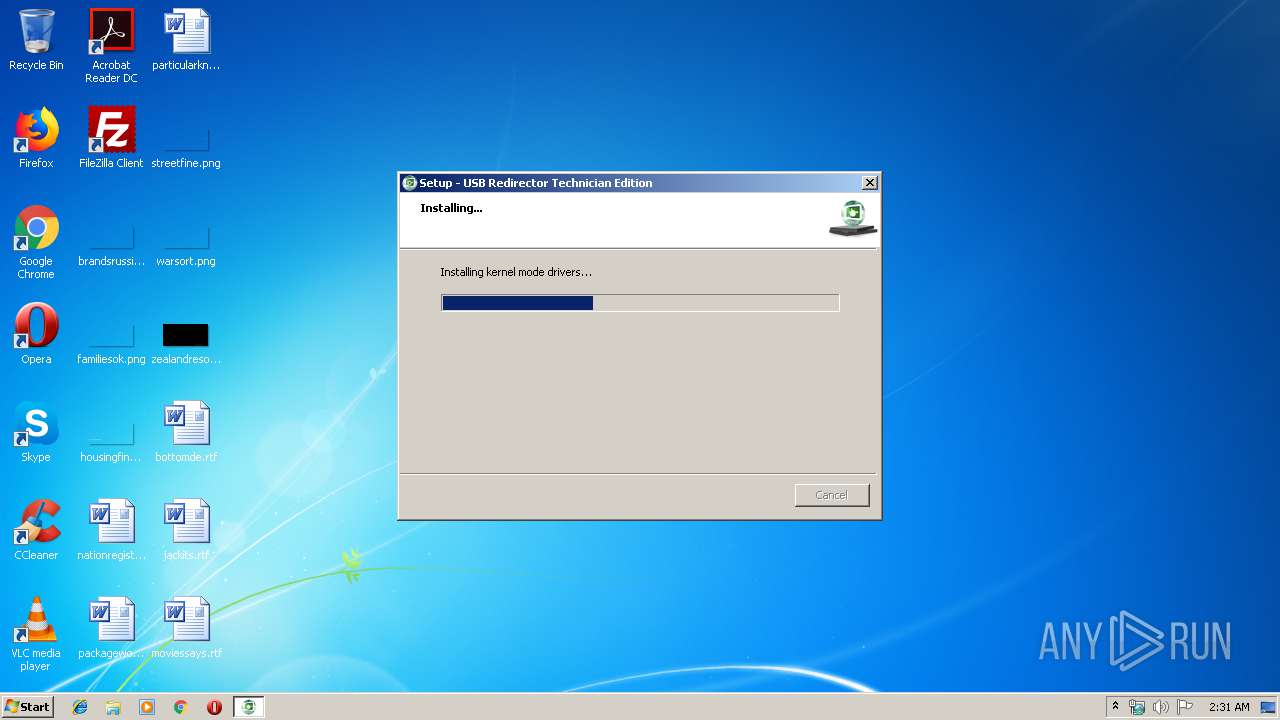
Task: Open the media player taskbar icon
Action: 147,707
